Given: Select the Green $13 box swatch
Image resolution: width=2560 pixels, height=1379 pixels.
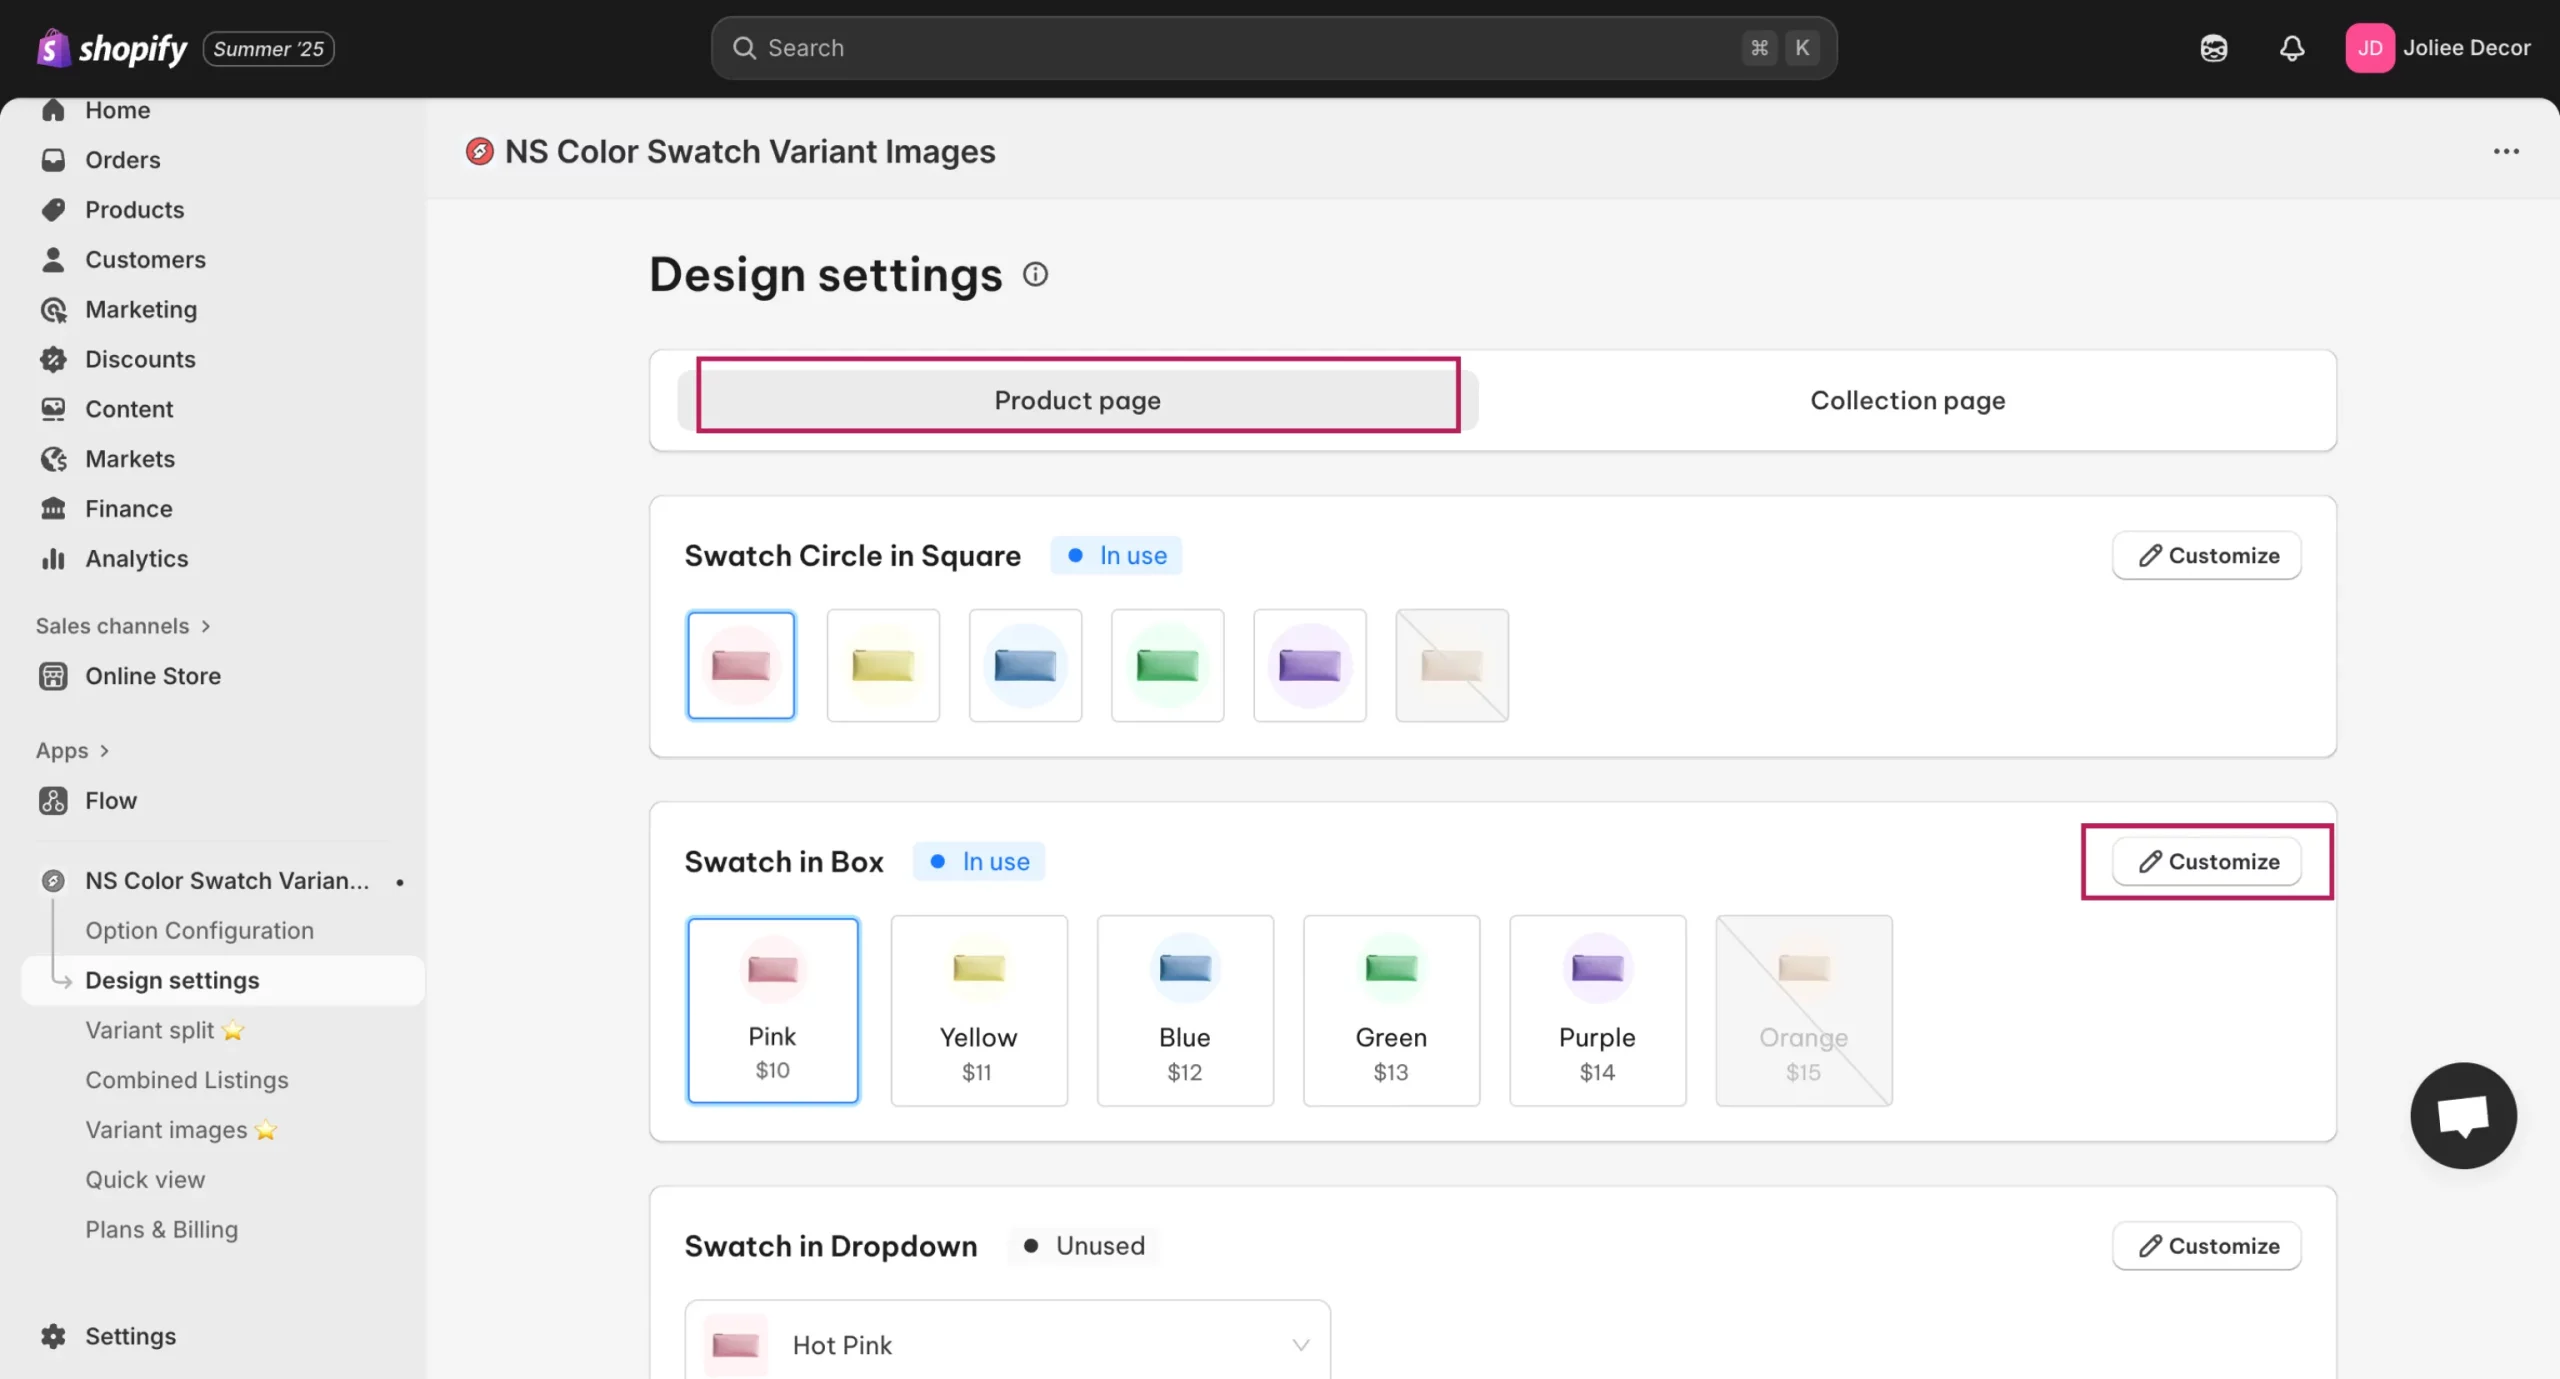Looking at the screenshot, I should point(1391,1010).
